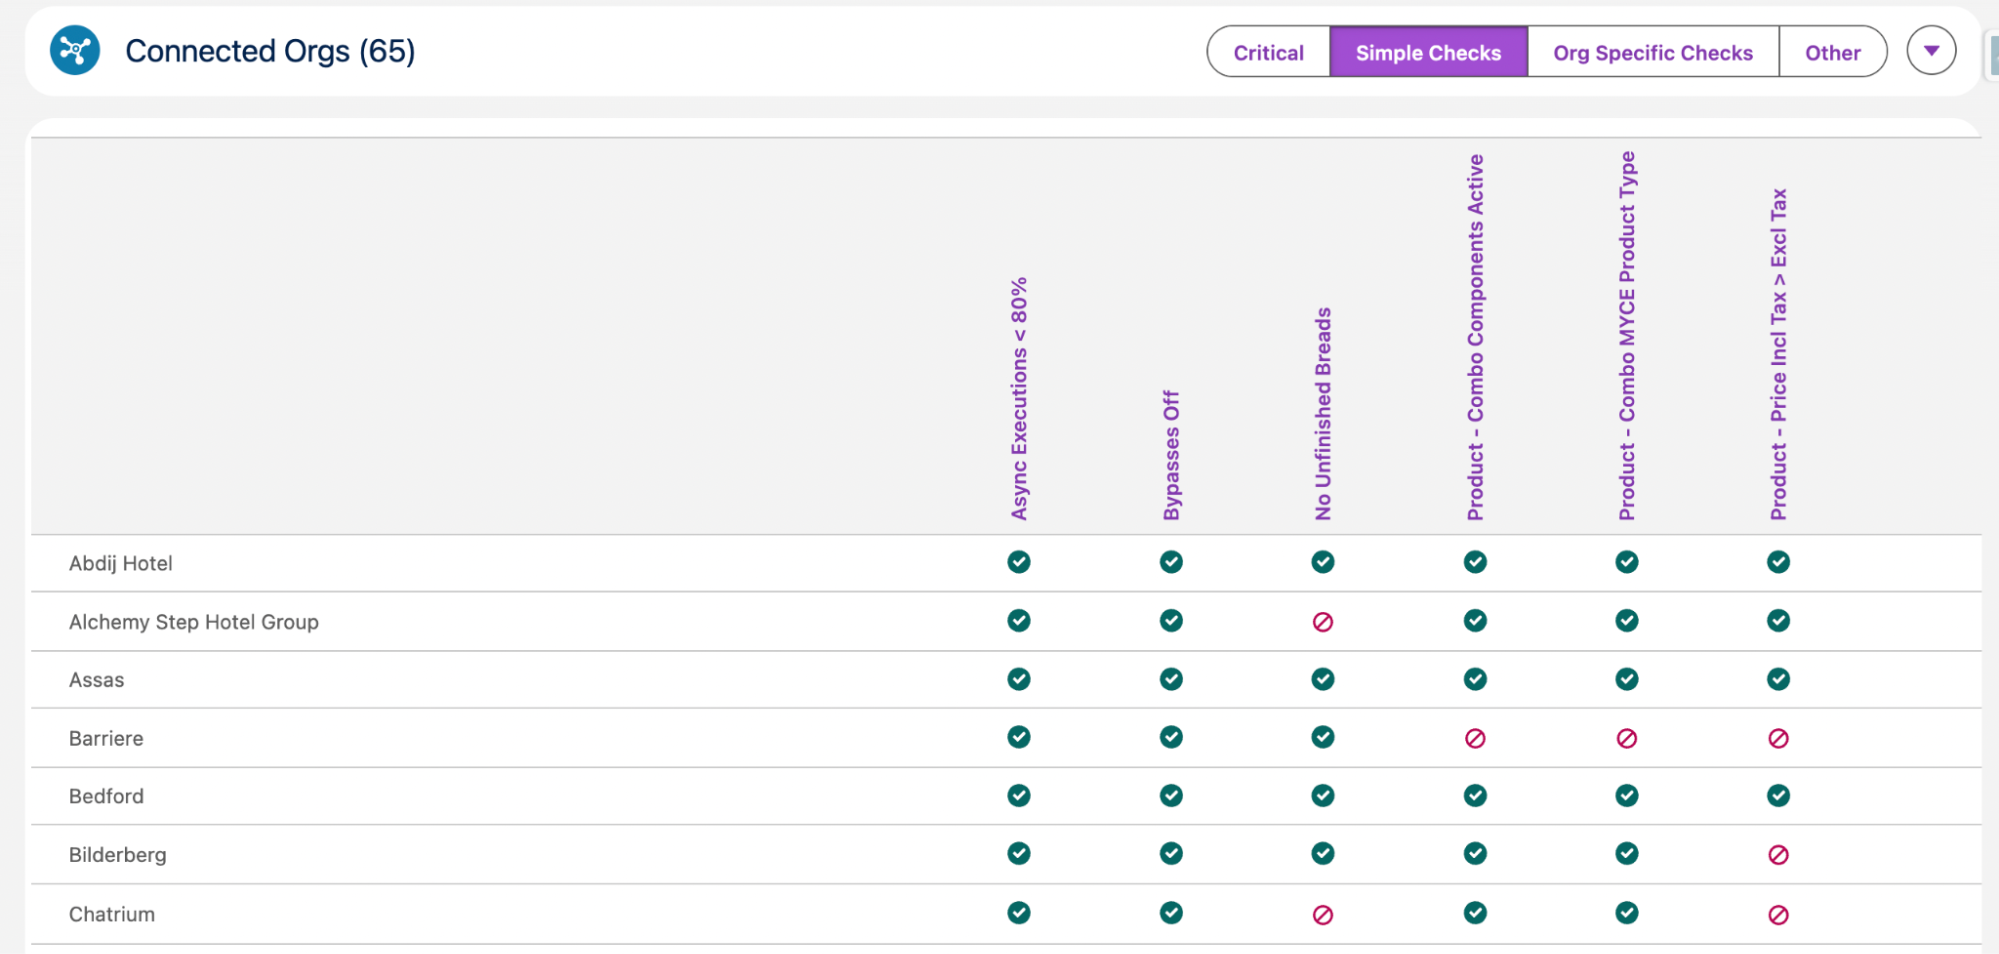Switch to the Org Specific Checks tab
Image resolution: width=1999 pixels, height=954 pixels.
point(1652,52)
